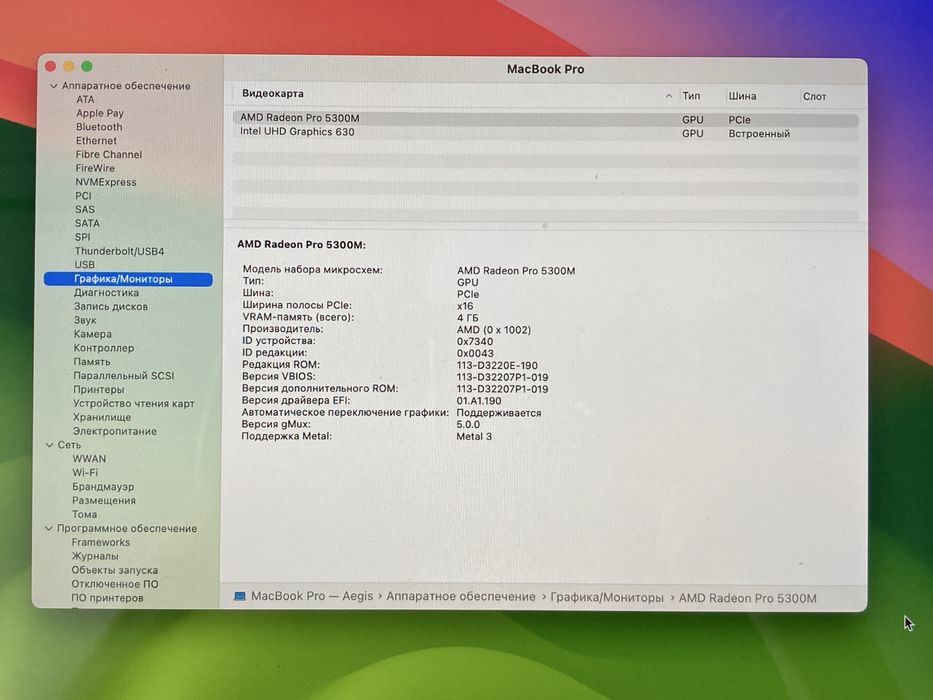Select Журналы entry
Image resolution: width=933 pixels, height=700 pixels.
click(x=95, y=557)
